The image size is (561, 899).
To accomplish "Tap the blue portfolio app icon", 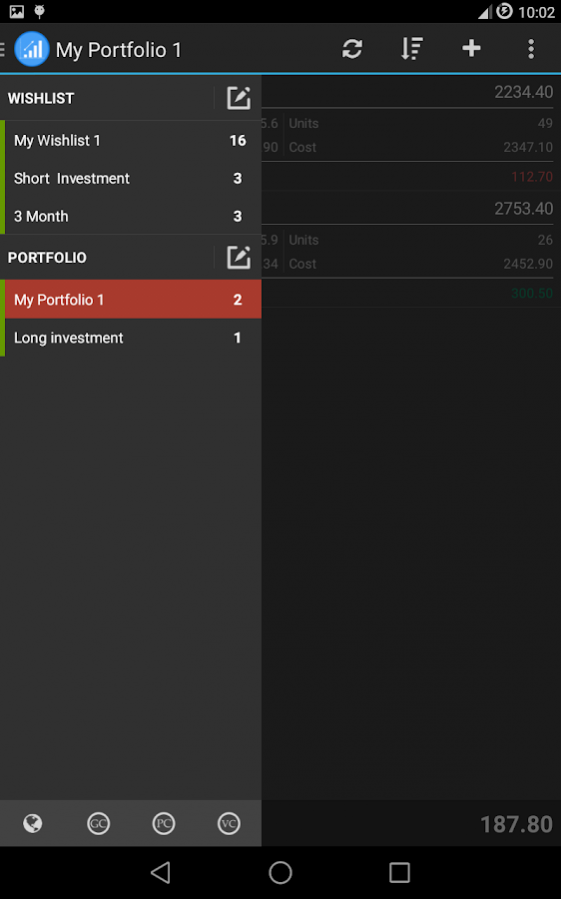I will (x=32, y=49).
